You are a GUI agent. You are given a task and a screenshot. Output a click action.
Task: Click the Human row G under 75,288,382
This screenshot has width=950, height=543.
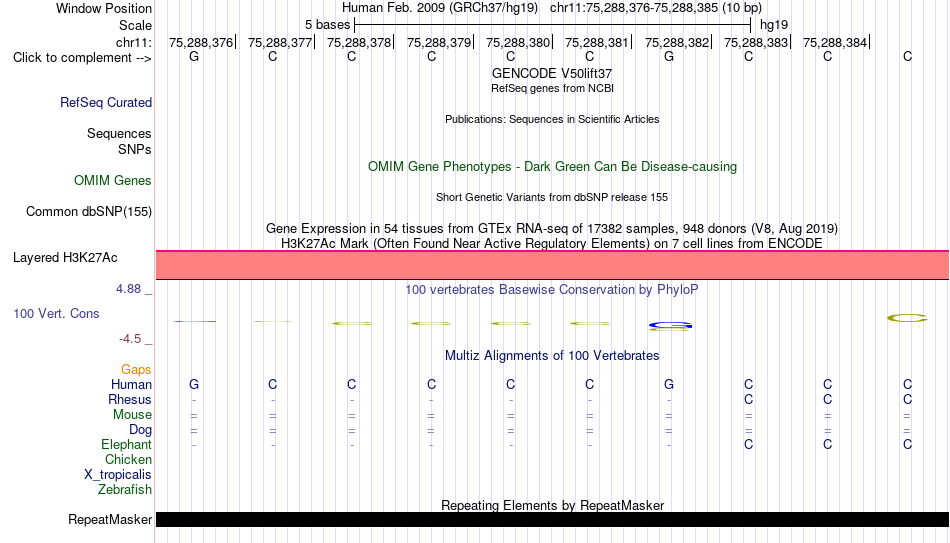(669, 384)
